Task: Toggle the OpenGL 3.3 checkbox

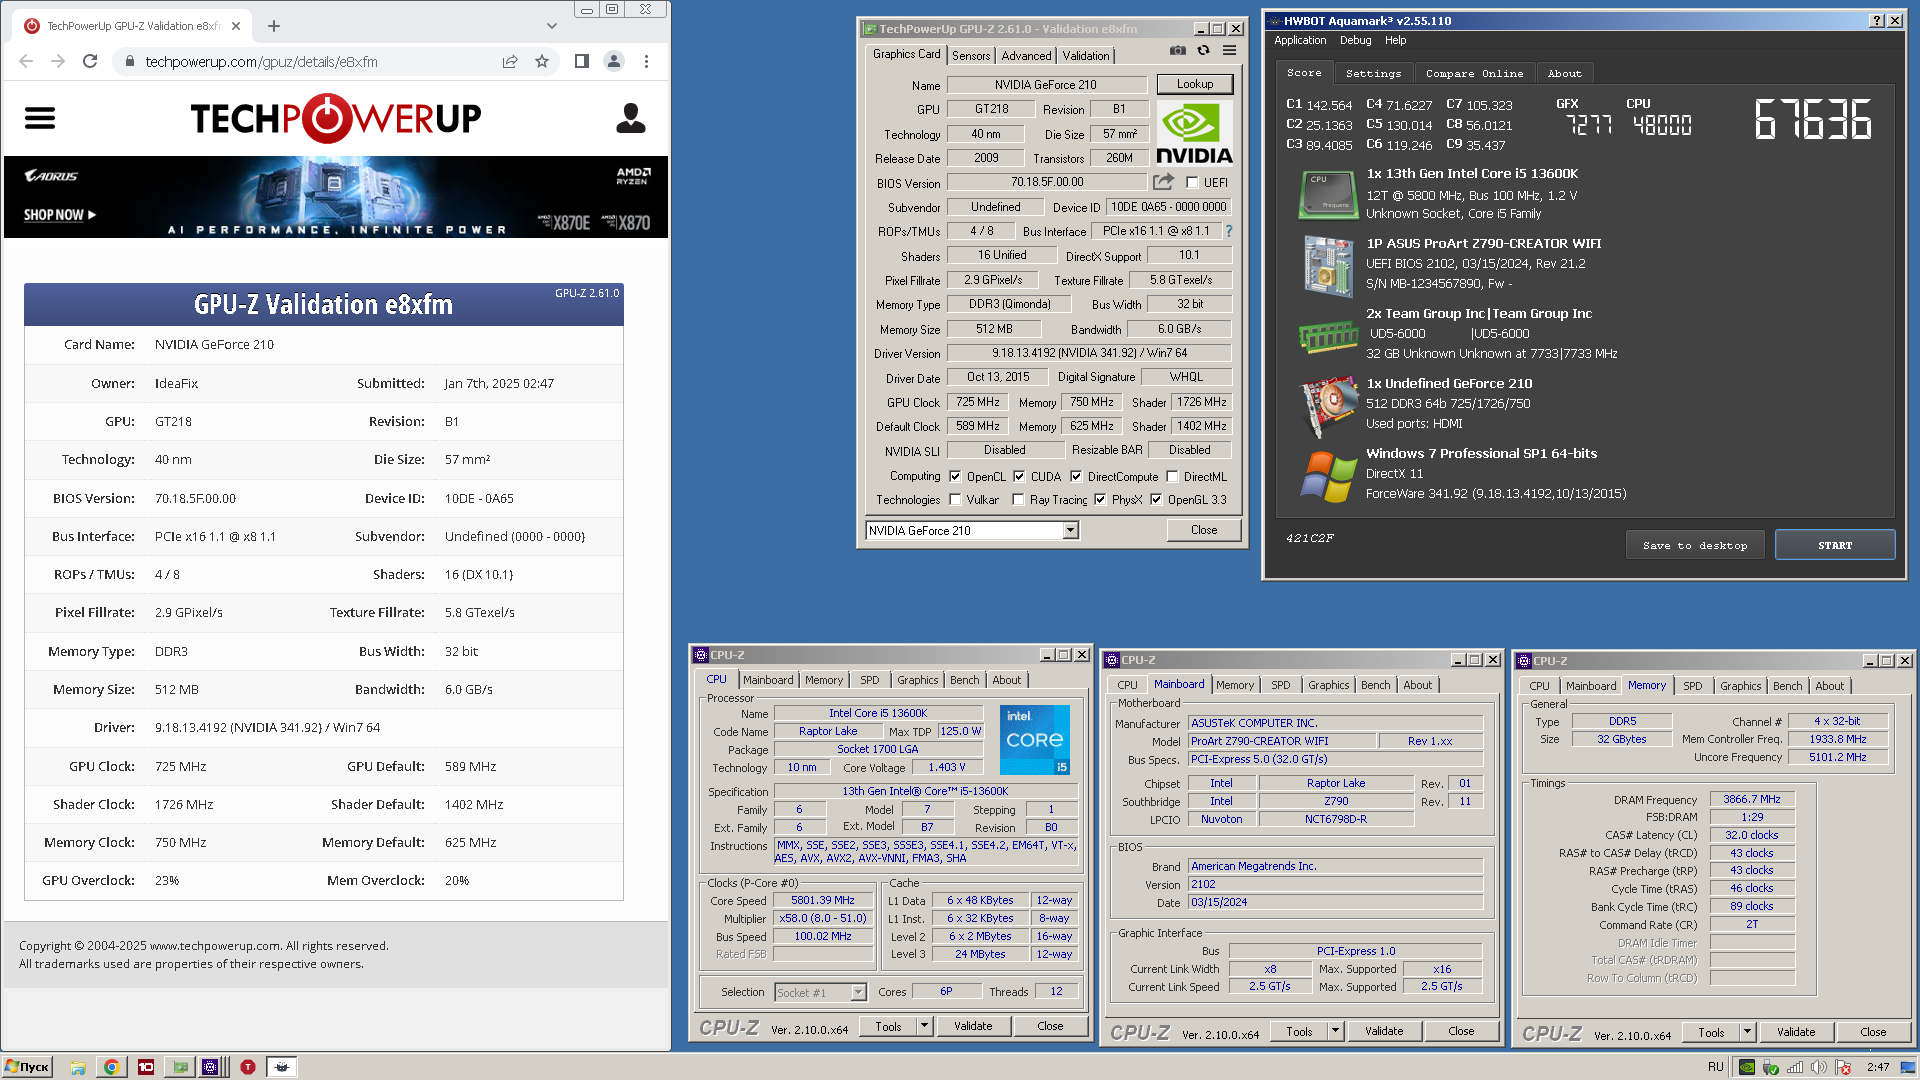Action: (1156, 500)
